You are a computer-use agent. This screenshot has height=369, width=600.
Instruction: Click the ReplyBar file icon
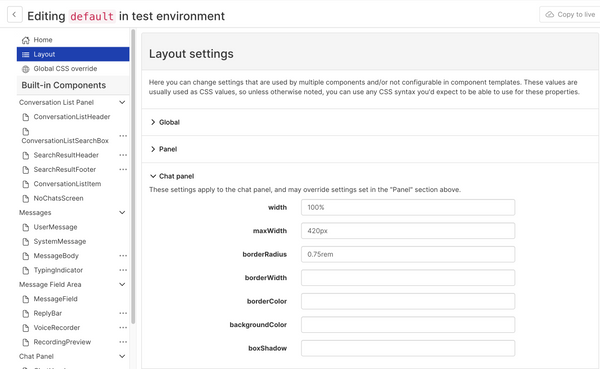[26, 313]
